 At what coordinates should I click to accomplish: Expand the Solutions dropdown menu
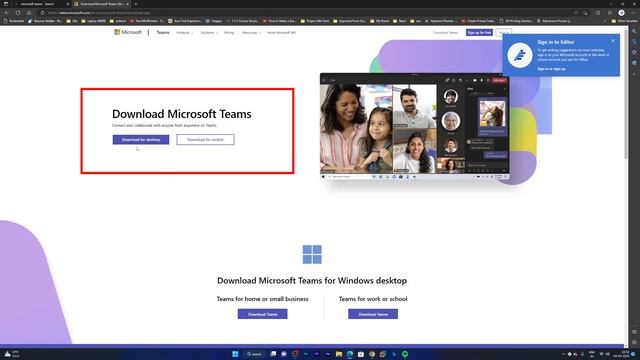209,33
